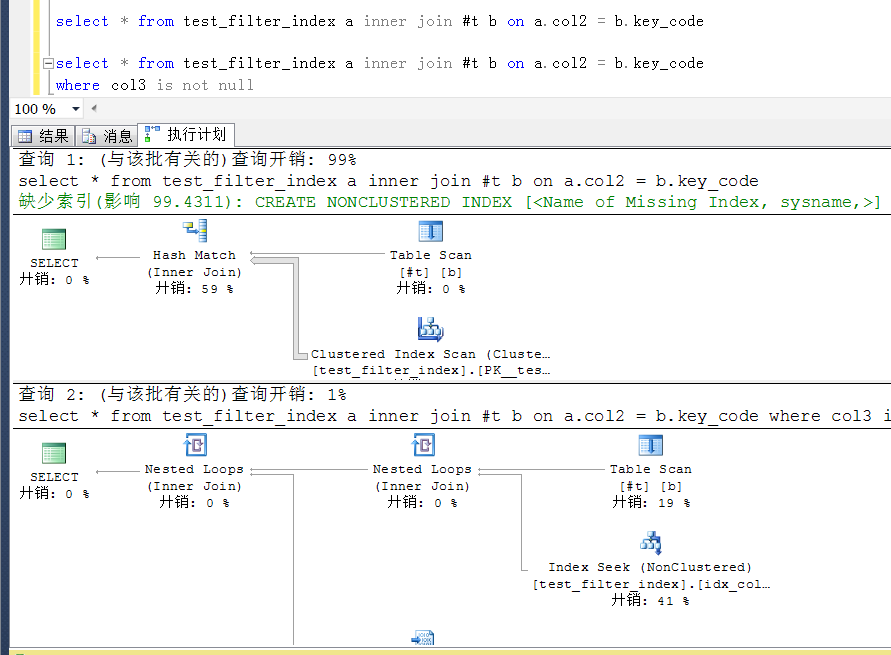The image size is (891, 655).
Task: Click the Index Seek (NonClustered) operator icon
Action: point(650,543)
